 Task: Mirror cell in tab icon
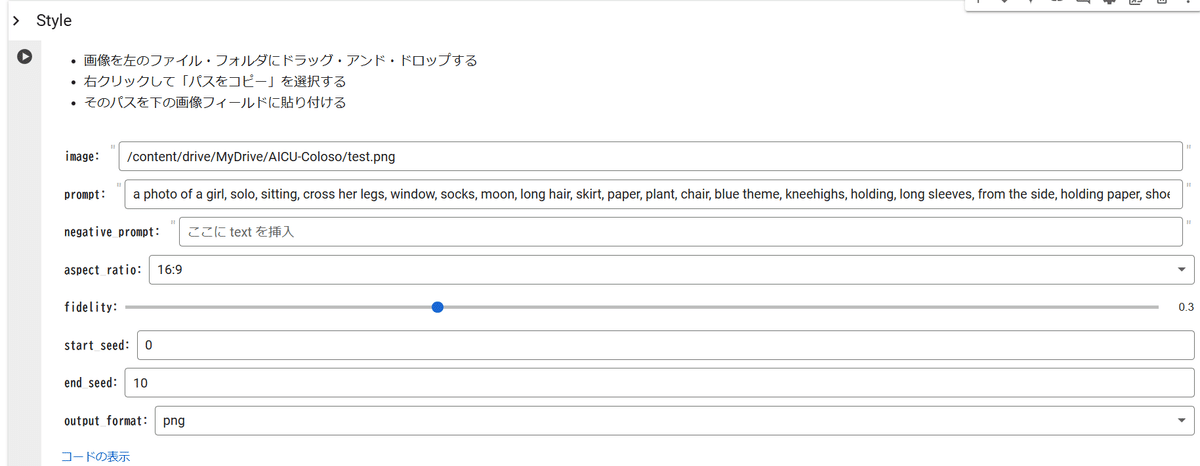[x=1135, y=3]
